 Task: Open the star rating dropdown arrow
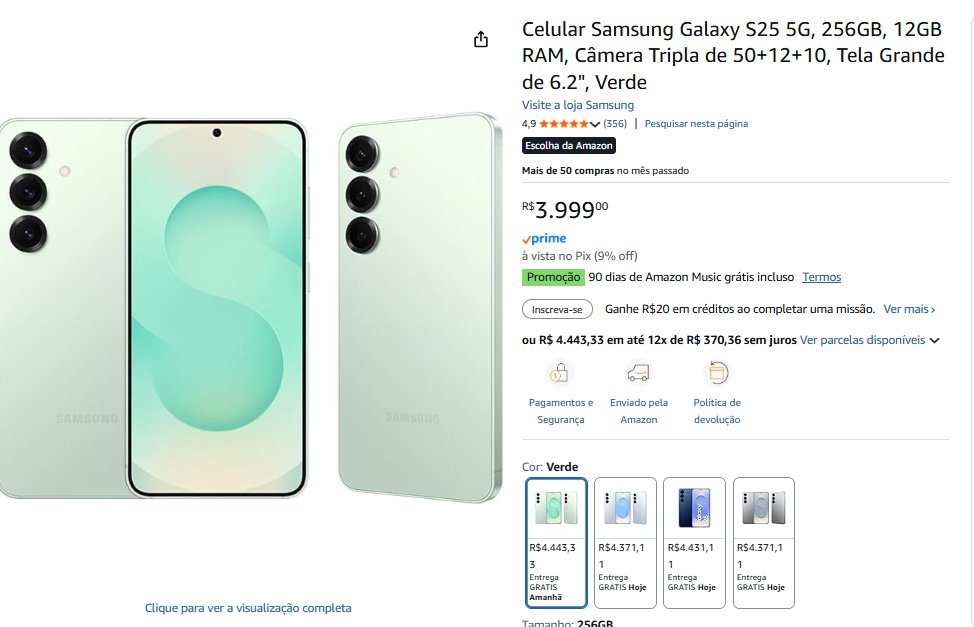(596, 124)
